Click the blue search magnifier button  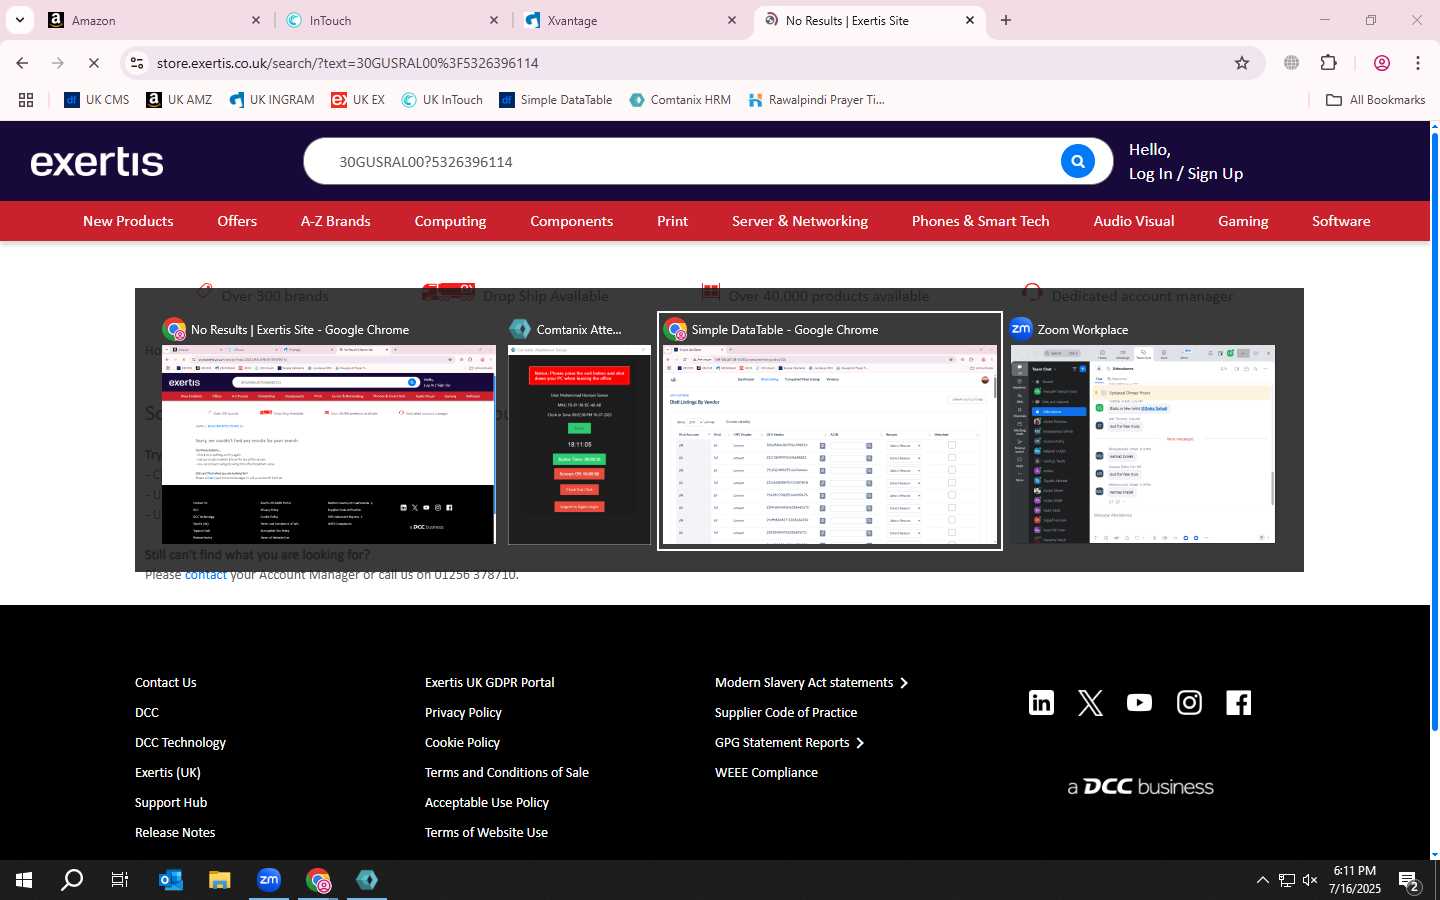tap(1077, 161)
